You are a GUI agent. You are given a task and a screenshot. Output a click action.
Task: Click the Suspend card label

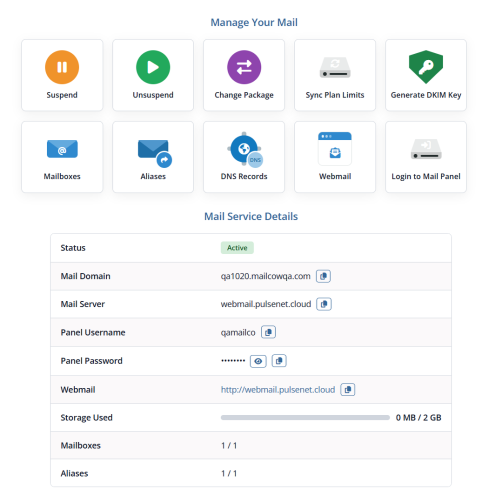[62, 95]
